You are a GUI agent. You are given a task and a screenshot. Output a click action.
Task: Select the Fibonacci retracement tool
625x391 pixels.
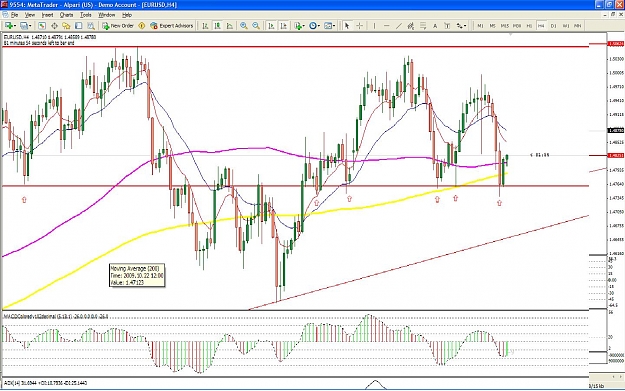pyautogui.click(x=423, y=26)
